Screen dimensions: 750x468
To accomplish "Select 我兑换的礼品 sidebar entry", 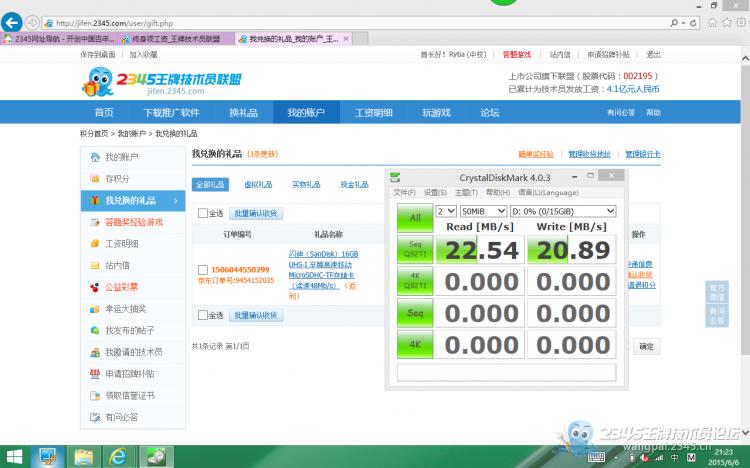I will coord(133,201).
